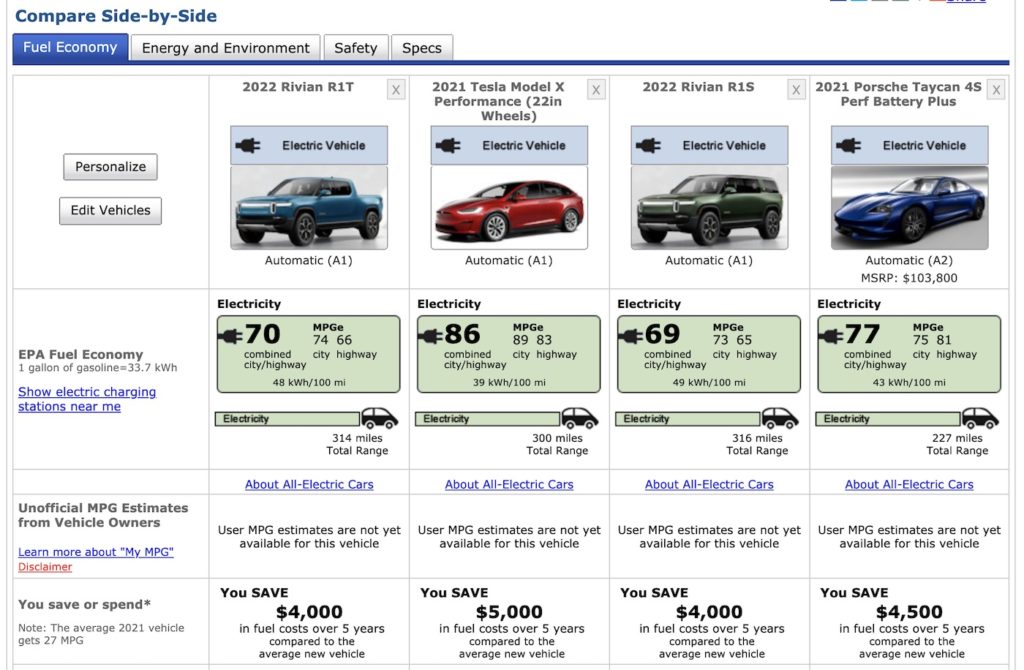Screen dimensions: 1024x670
Task: Click the blue Rivian R1T truck photo
Action: coord(309,208)
